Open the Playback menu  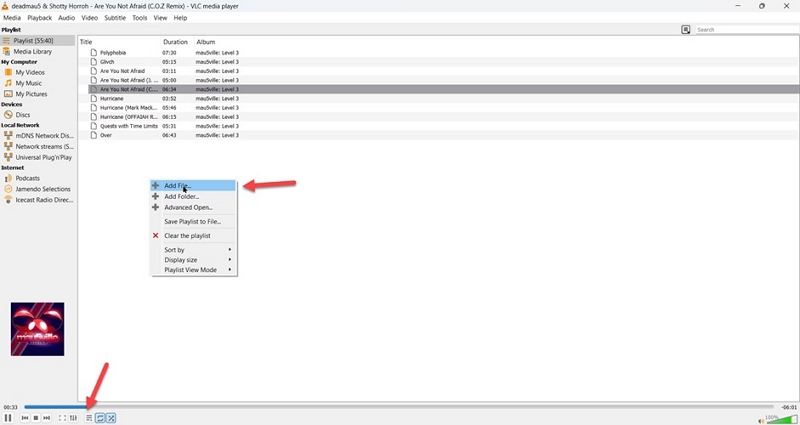(39, 18)
